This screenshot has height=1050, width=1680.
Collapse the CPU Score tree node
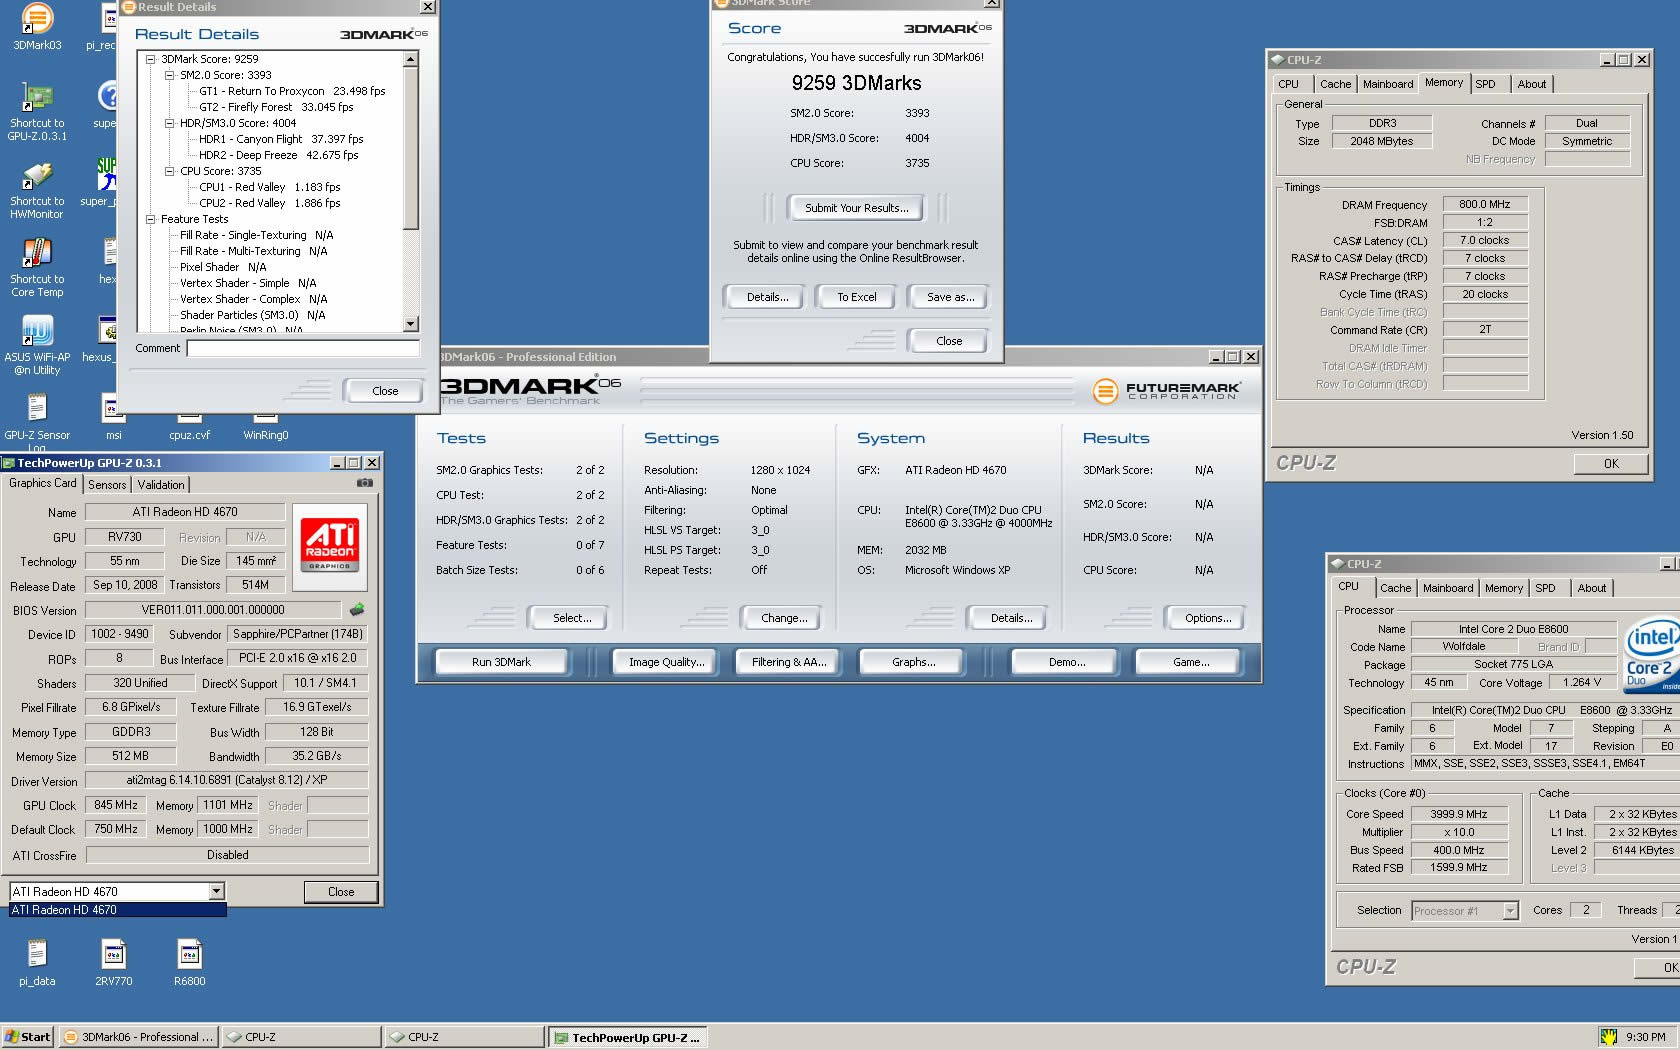[170, 171]
